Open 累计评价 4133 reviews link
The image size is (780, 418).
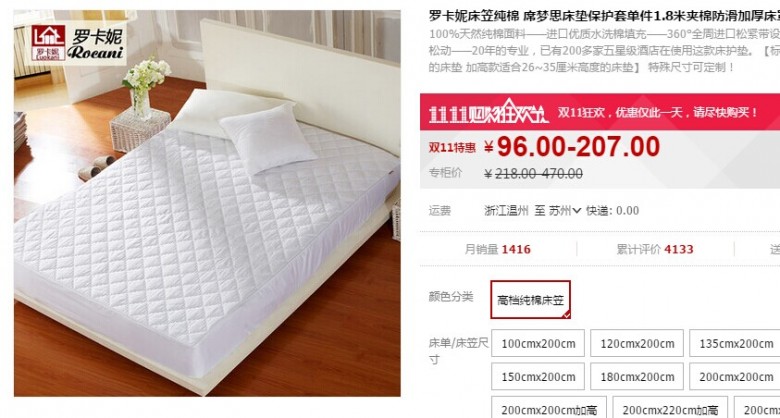coord(655,249)
